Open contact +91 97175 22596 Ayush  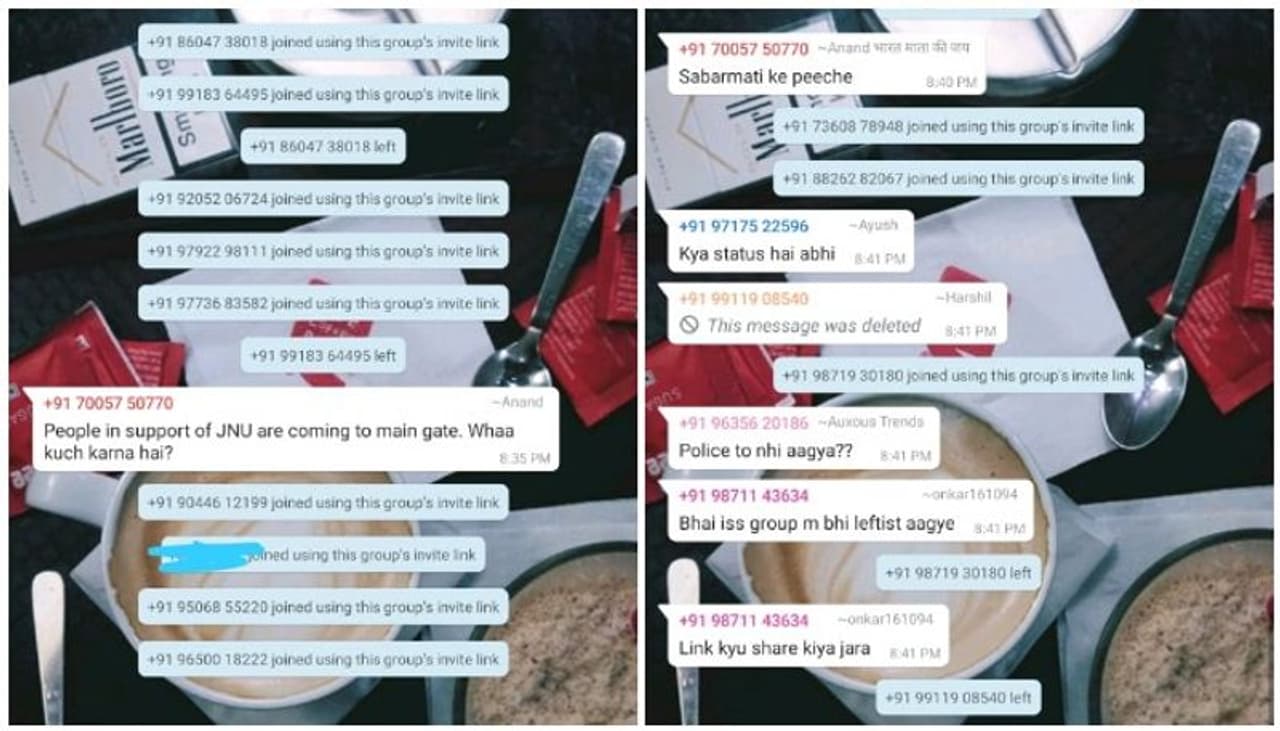pos(743,226)
